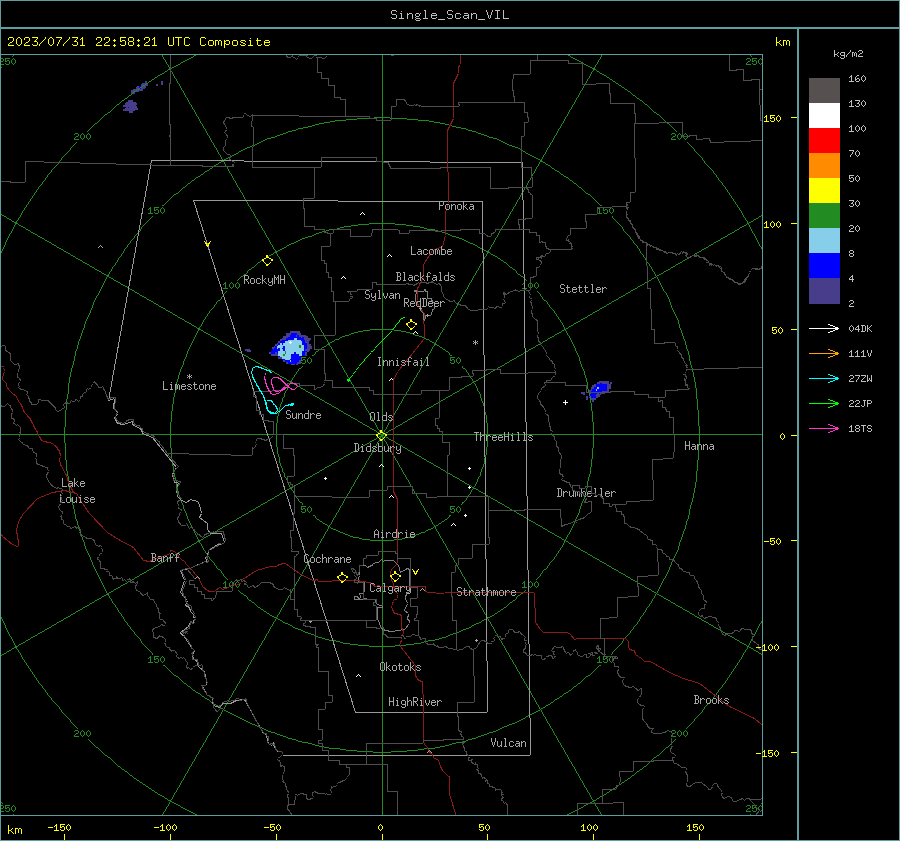Pick the light-blue 8–20 legend color
Screen dimensions: 900x841
coord(824,241)
